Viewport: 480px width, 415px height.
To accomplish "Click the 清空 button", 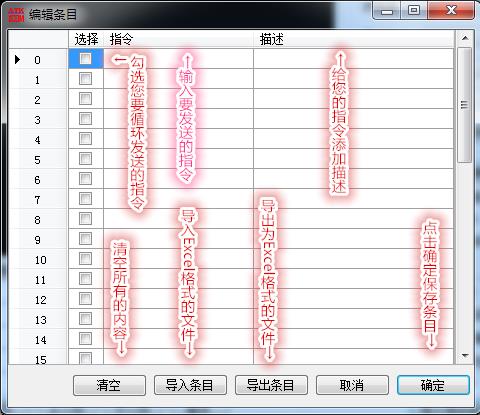I will click(x=109, y=385).
